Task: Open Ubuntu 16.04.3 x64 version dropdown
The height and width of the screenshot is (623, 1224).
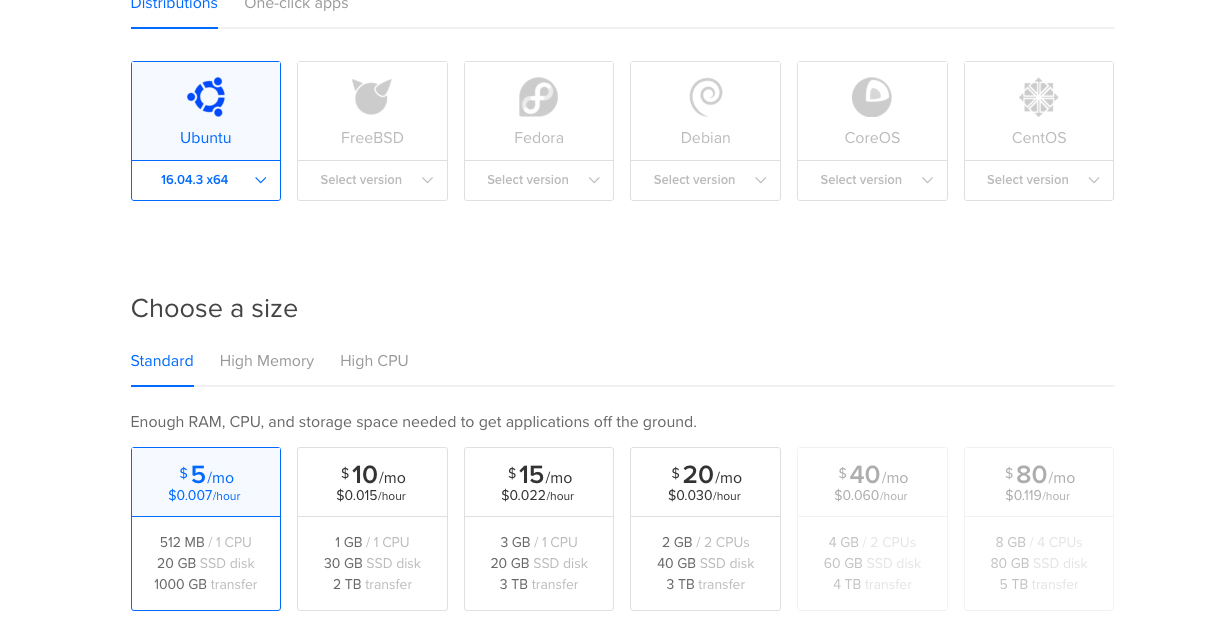Action: (x=206, y=180)
